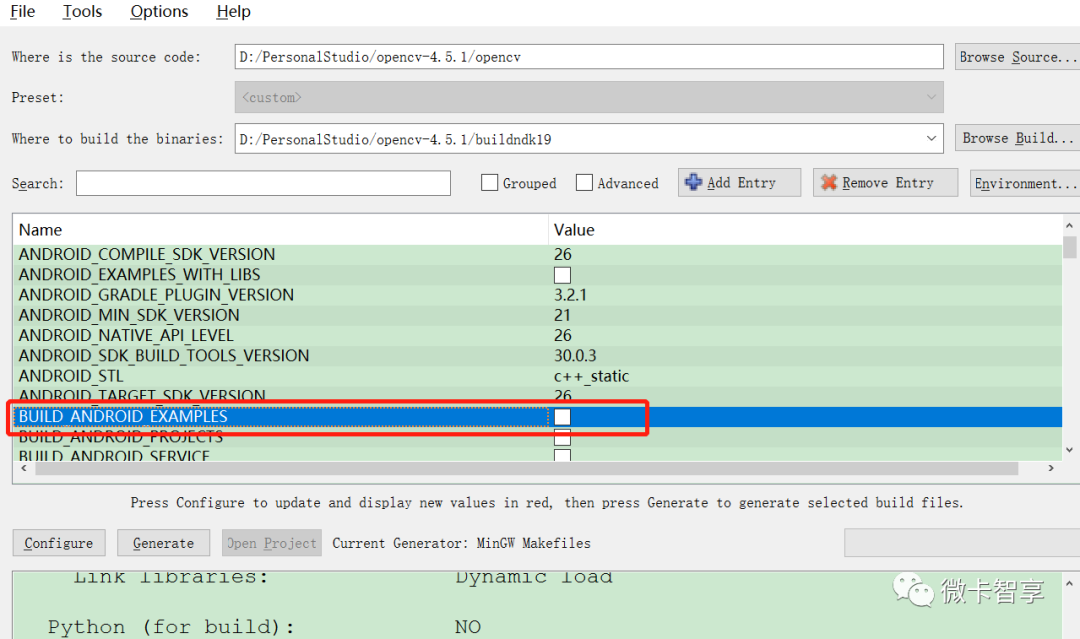Image resolution: width=1080 pixels, height=639 pixels.
Task: Click the horizontal scrollbar left arrow
Action: tap(24, 468)
